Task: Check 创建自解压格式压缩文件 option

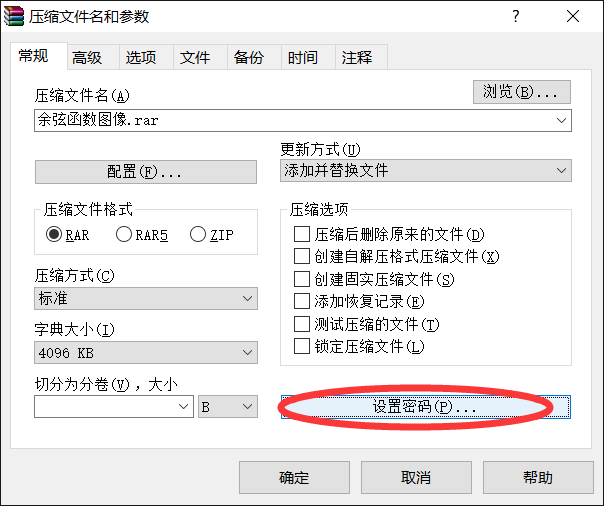Action: 302,257
